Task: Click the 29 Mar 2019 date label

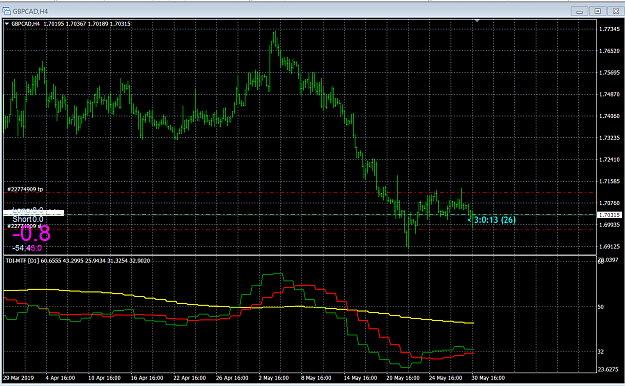Action: coord(19,378)
